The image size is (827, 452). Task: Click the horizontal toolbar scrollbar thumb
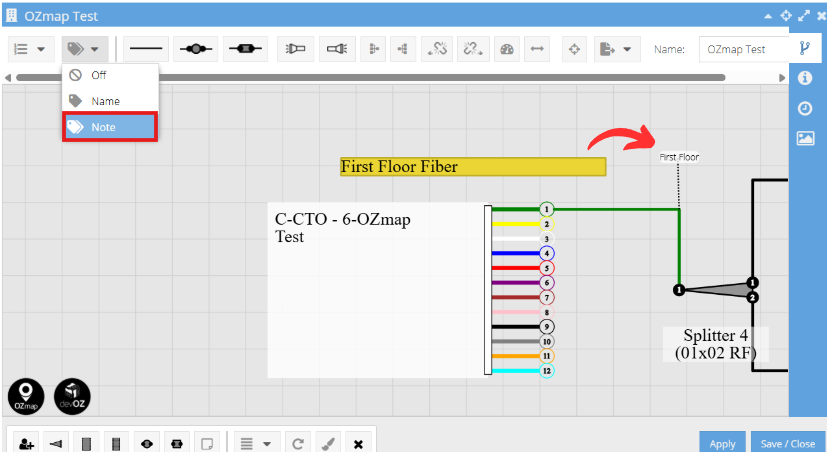[x=371, y=78]
